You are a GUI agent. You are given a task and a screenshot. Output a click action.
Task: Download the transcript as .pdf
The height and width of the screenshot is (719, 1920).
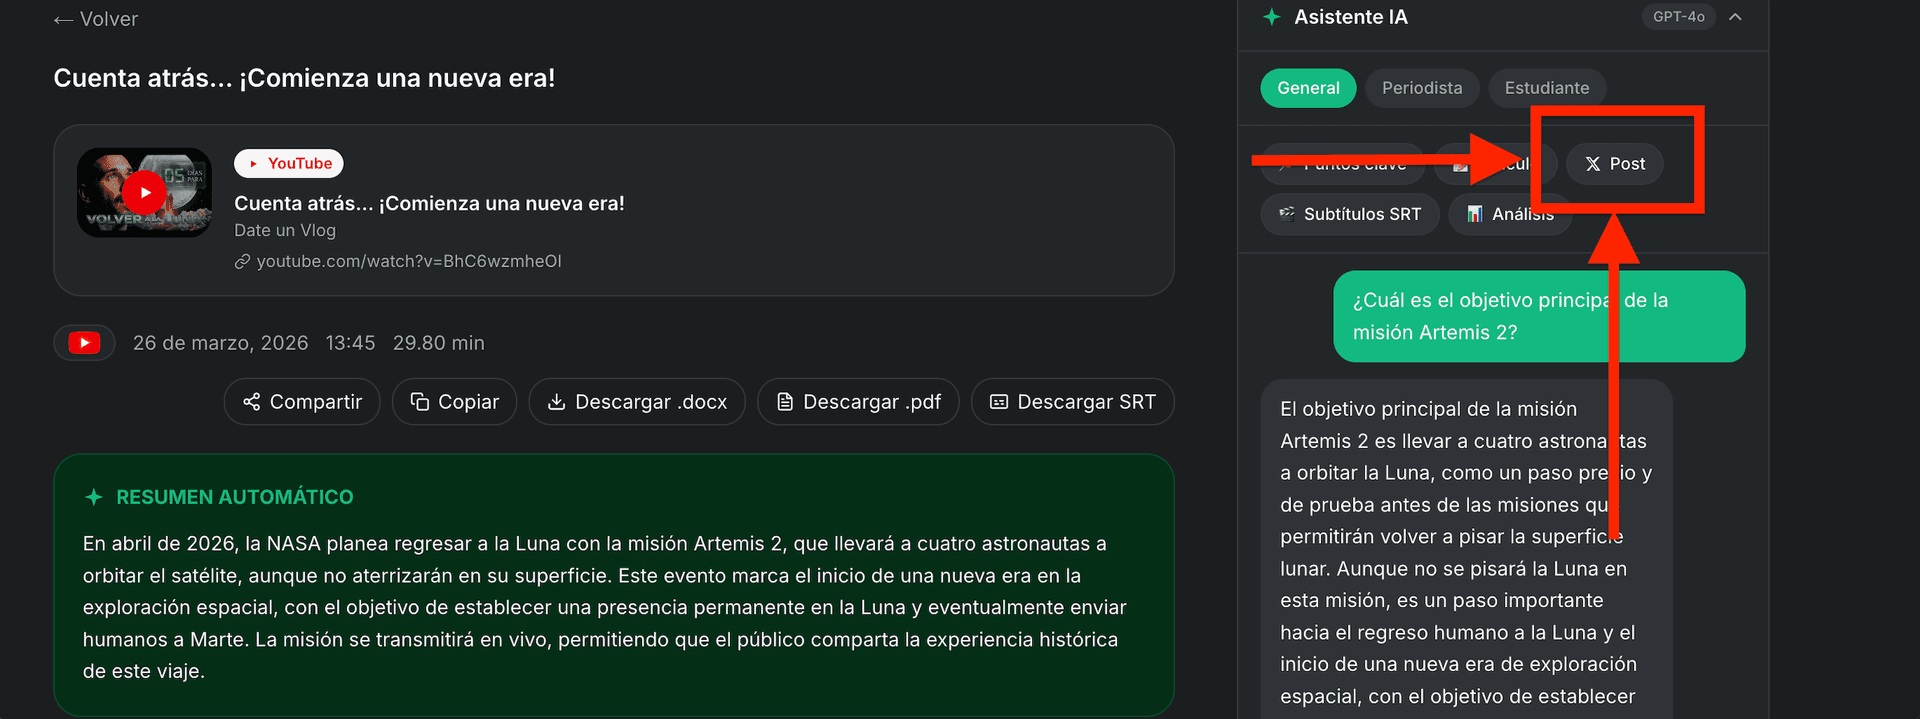tap(858, 401)
